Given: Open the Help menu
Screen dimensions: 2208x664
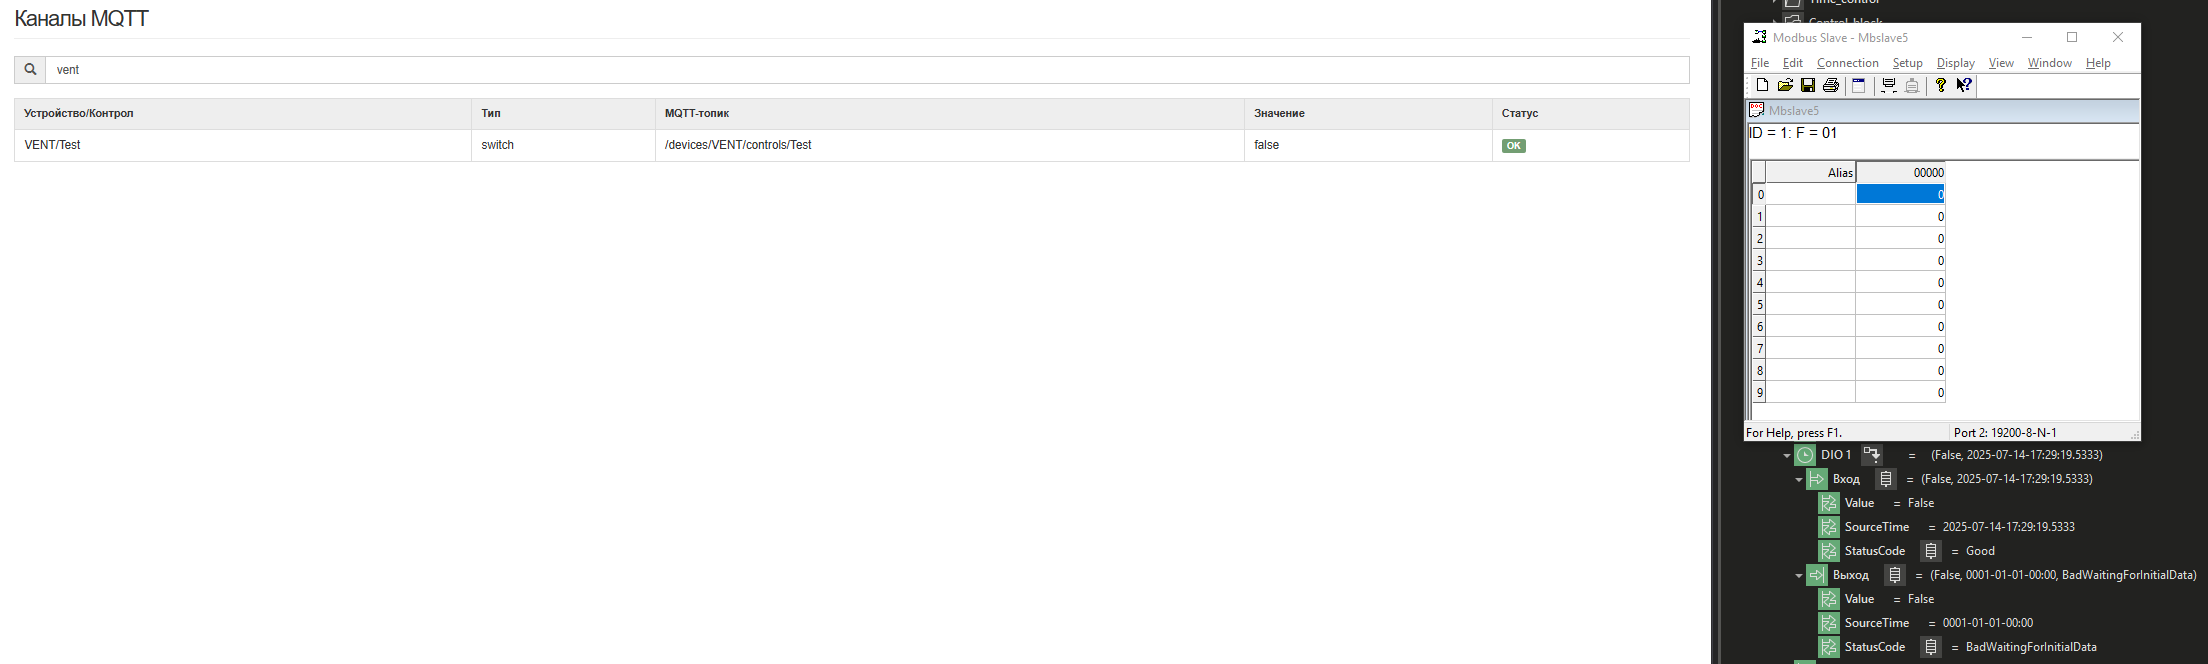Looking at the screenshot, I should pos(2098,63).
